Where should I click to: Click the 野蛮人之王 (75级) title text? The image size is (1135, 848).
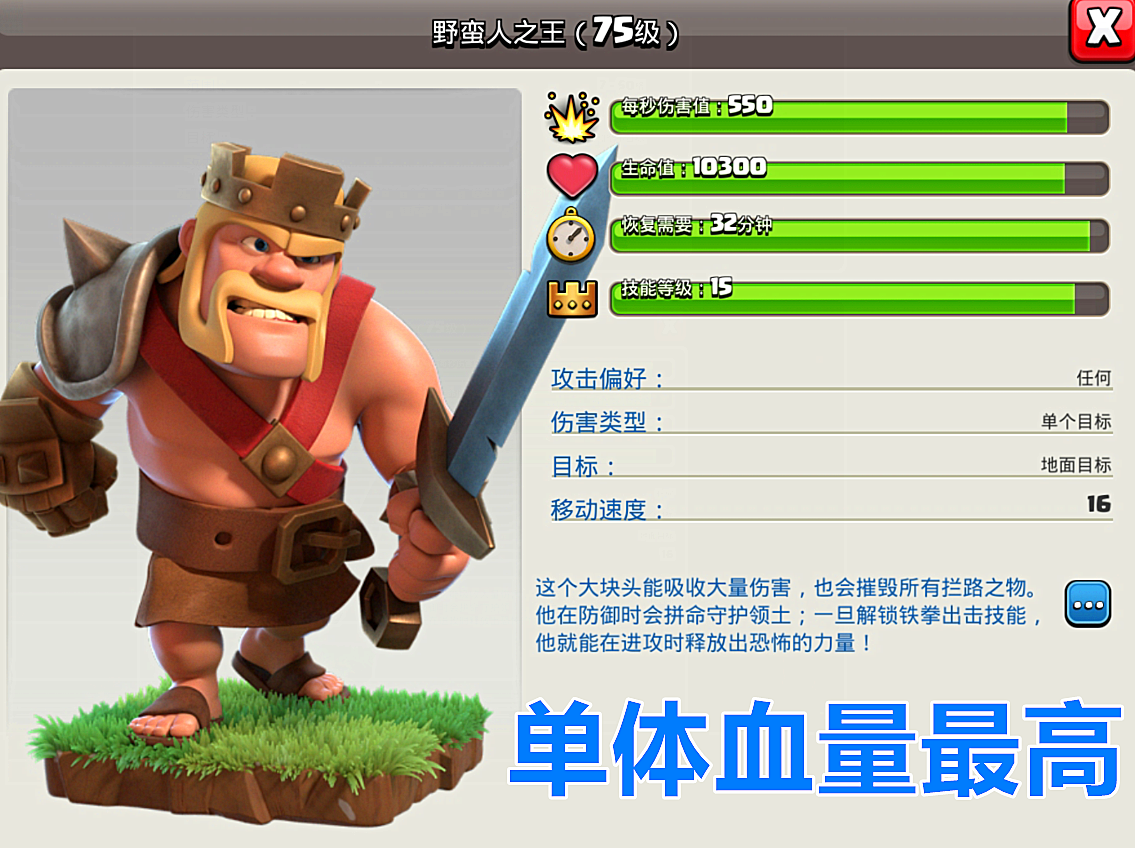pos(554,32)
